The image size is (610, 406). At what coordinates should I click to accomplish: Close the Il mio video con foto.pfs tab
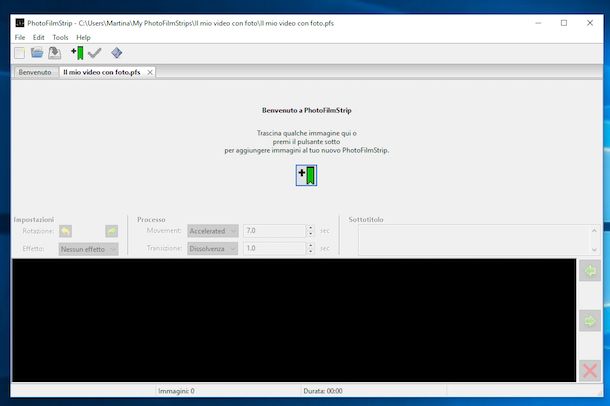click(x=150, y=72)
